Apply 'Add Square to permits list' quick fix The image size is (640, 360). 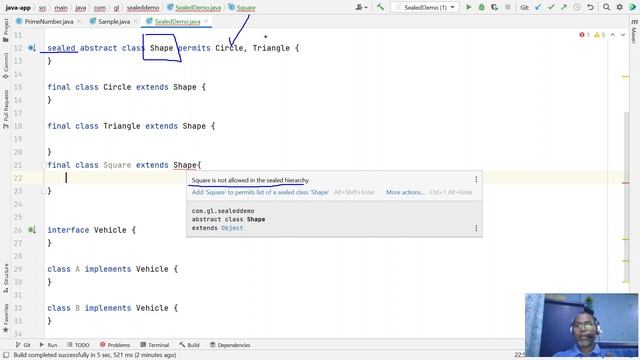point(260,192)
